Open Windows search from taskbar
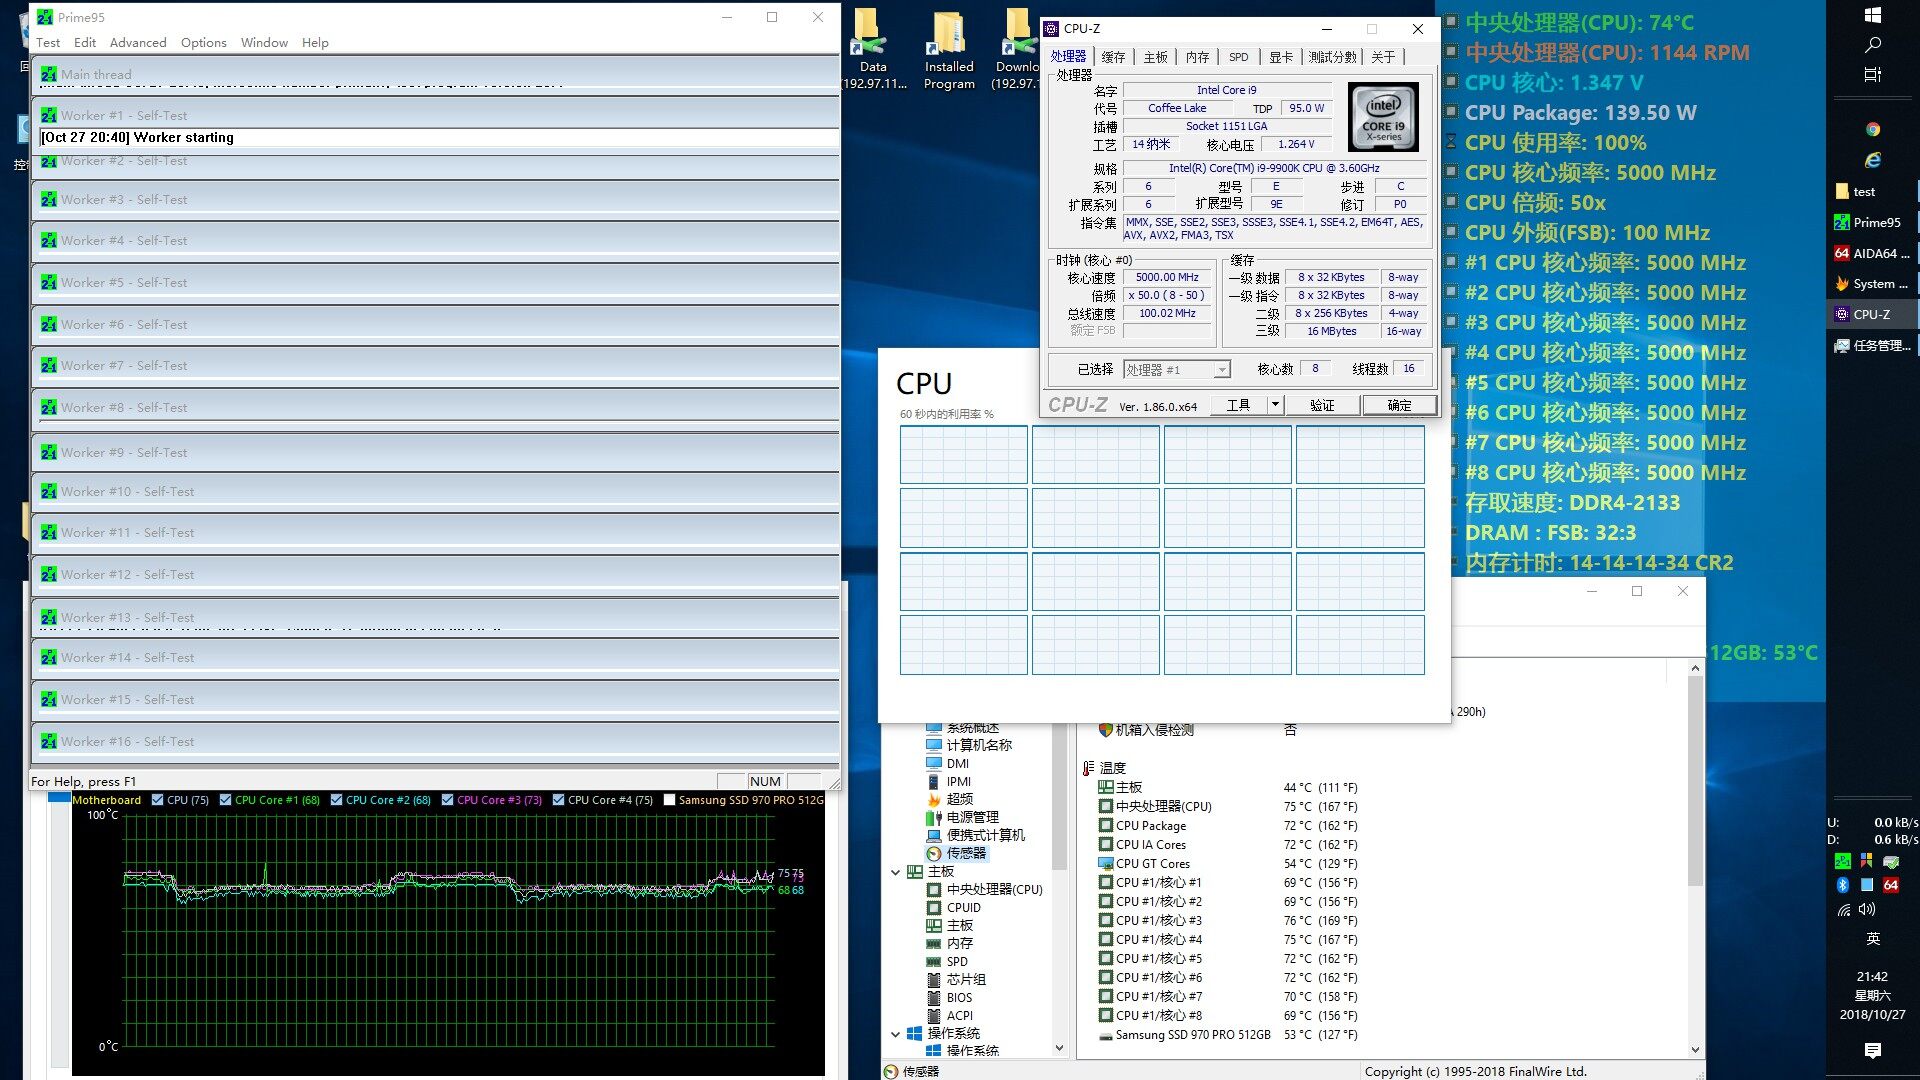This screenshot has width=1920, height=1080. pos(1873,45)
